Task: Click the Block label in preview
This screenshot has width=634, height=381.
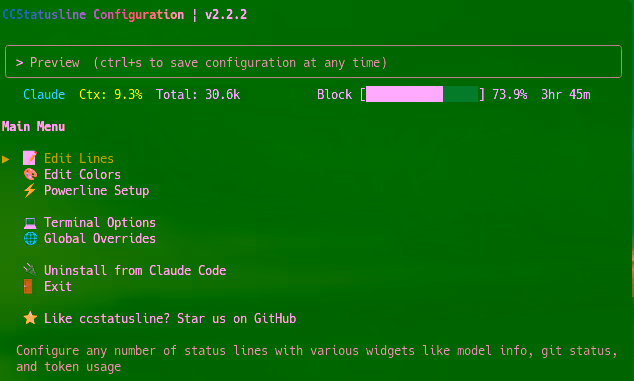Action: (x=334, y=94)
